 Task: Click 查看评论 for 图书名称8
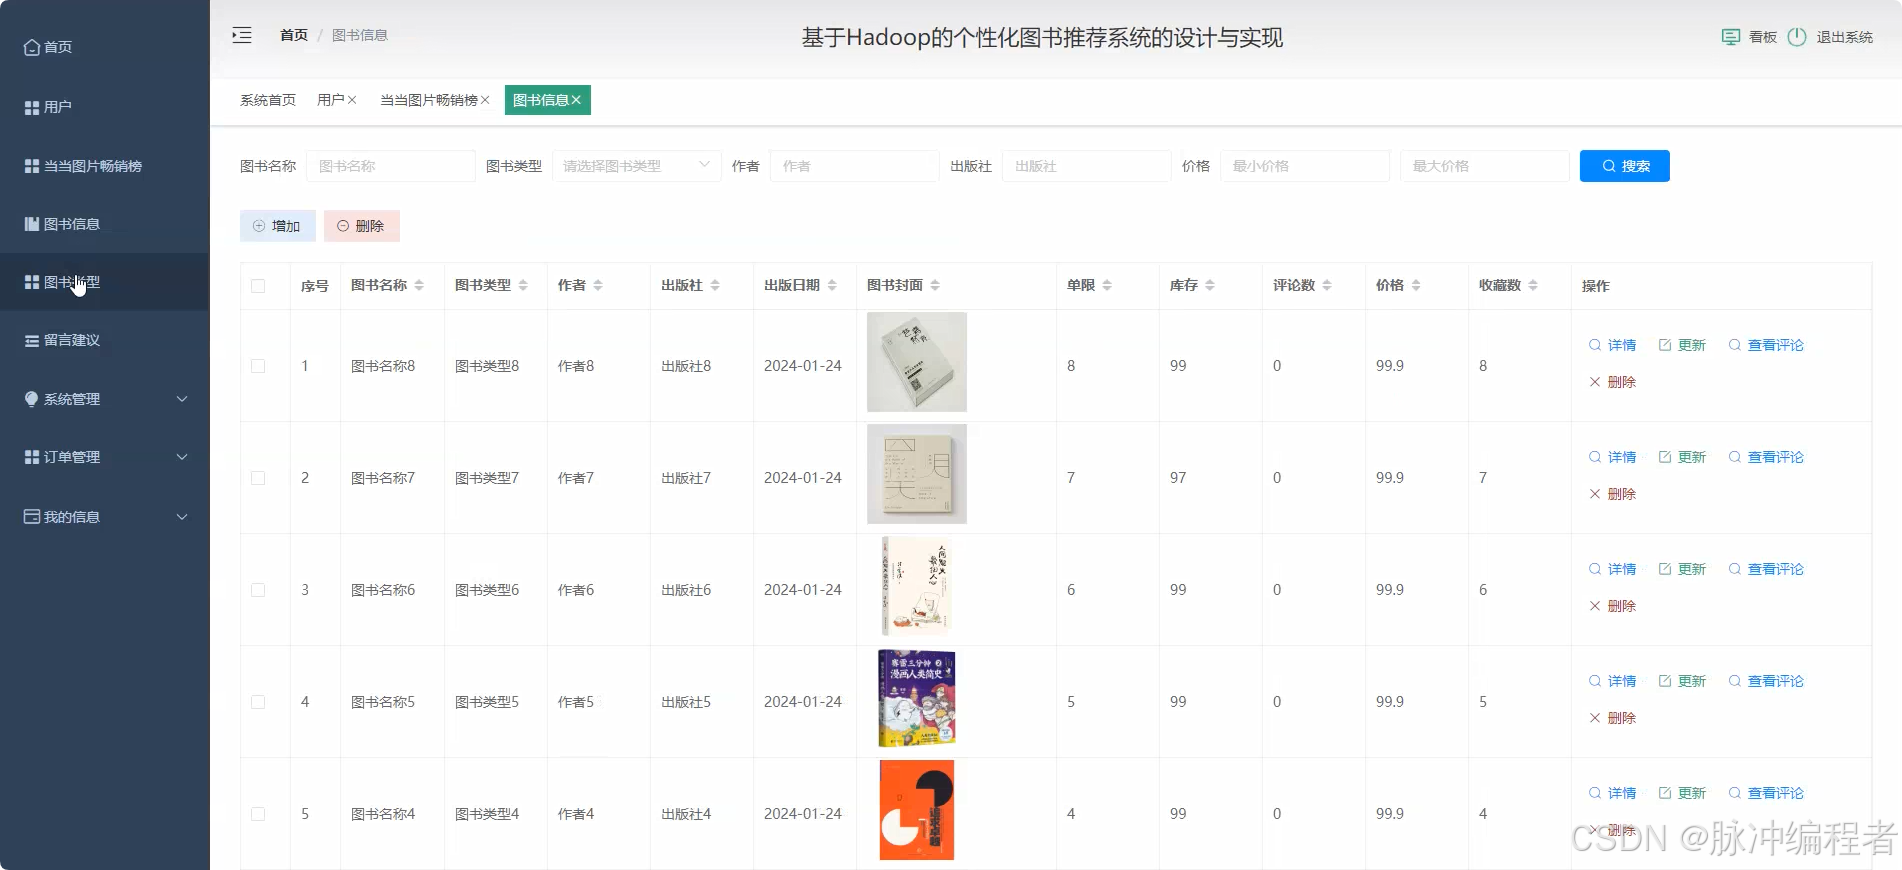pyautogui.click(x=1766, y=345)
